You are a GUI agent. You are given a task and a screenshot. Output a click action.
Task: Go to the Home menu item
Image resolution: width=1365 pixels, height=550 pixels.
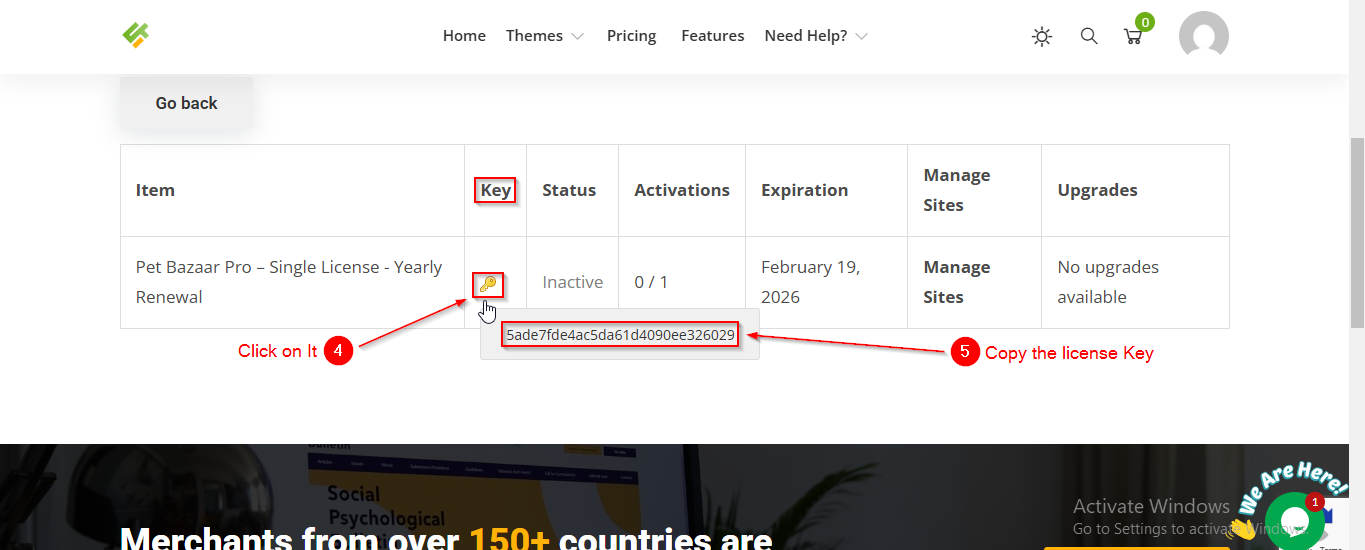pos(464,36)
